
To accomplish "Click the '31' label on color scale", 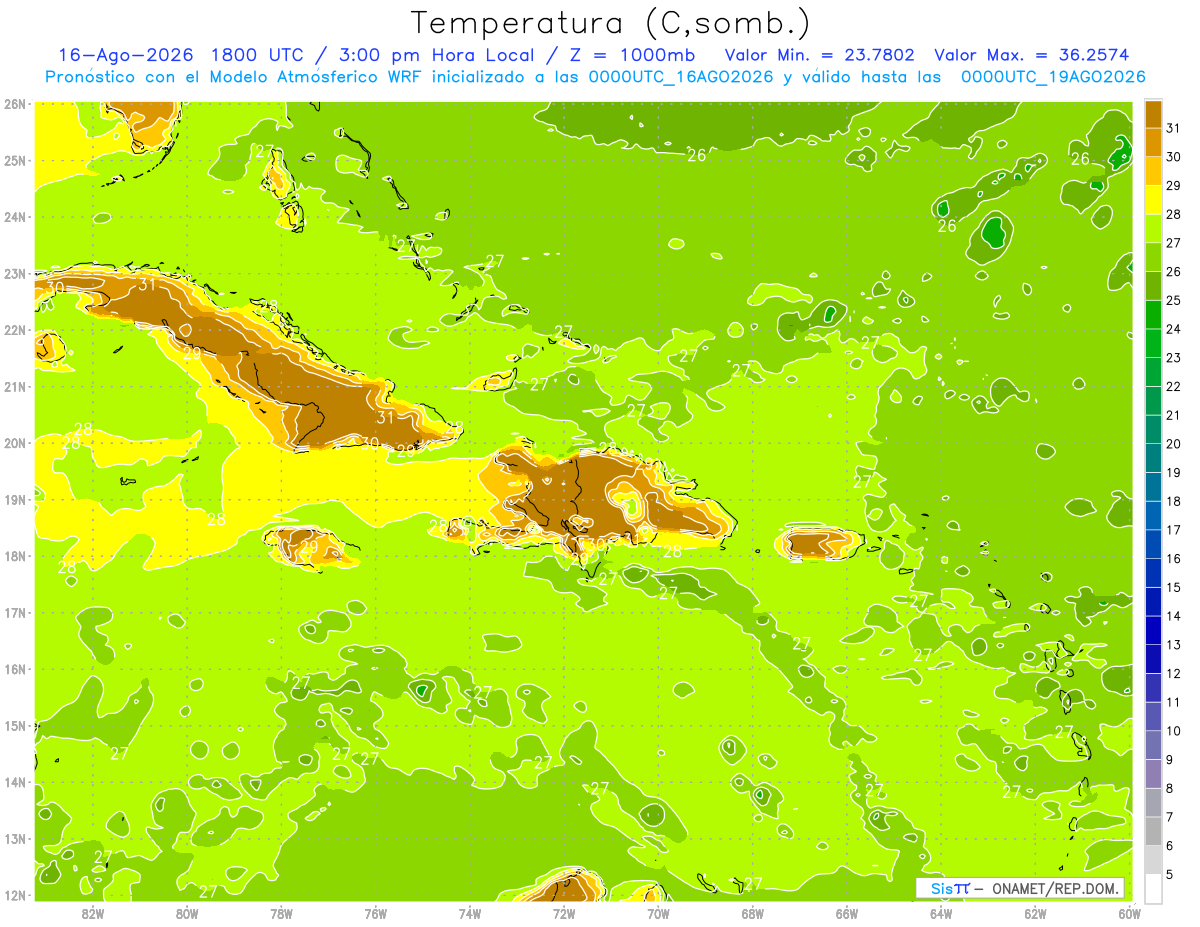I will (1174, 128).
